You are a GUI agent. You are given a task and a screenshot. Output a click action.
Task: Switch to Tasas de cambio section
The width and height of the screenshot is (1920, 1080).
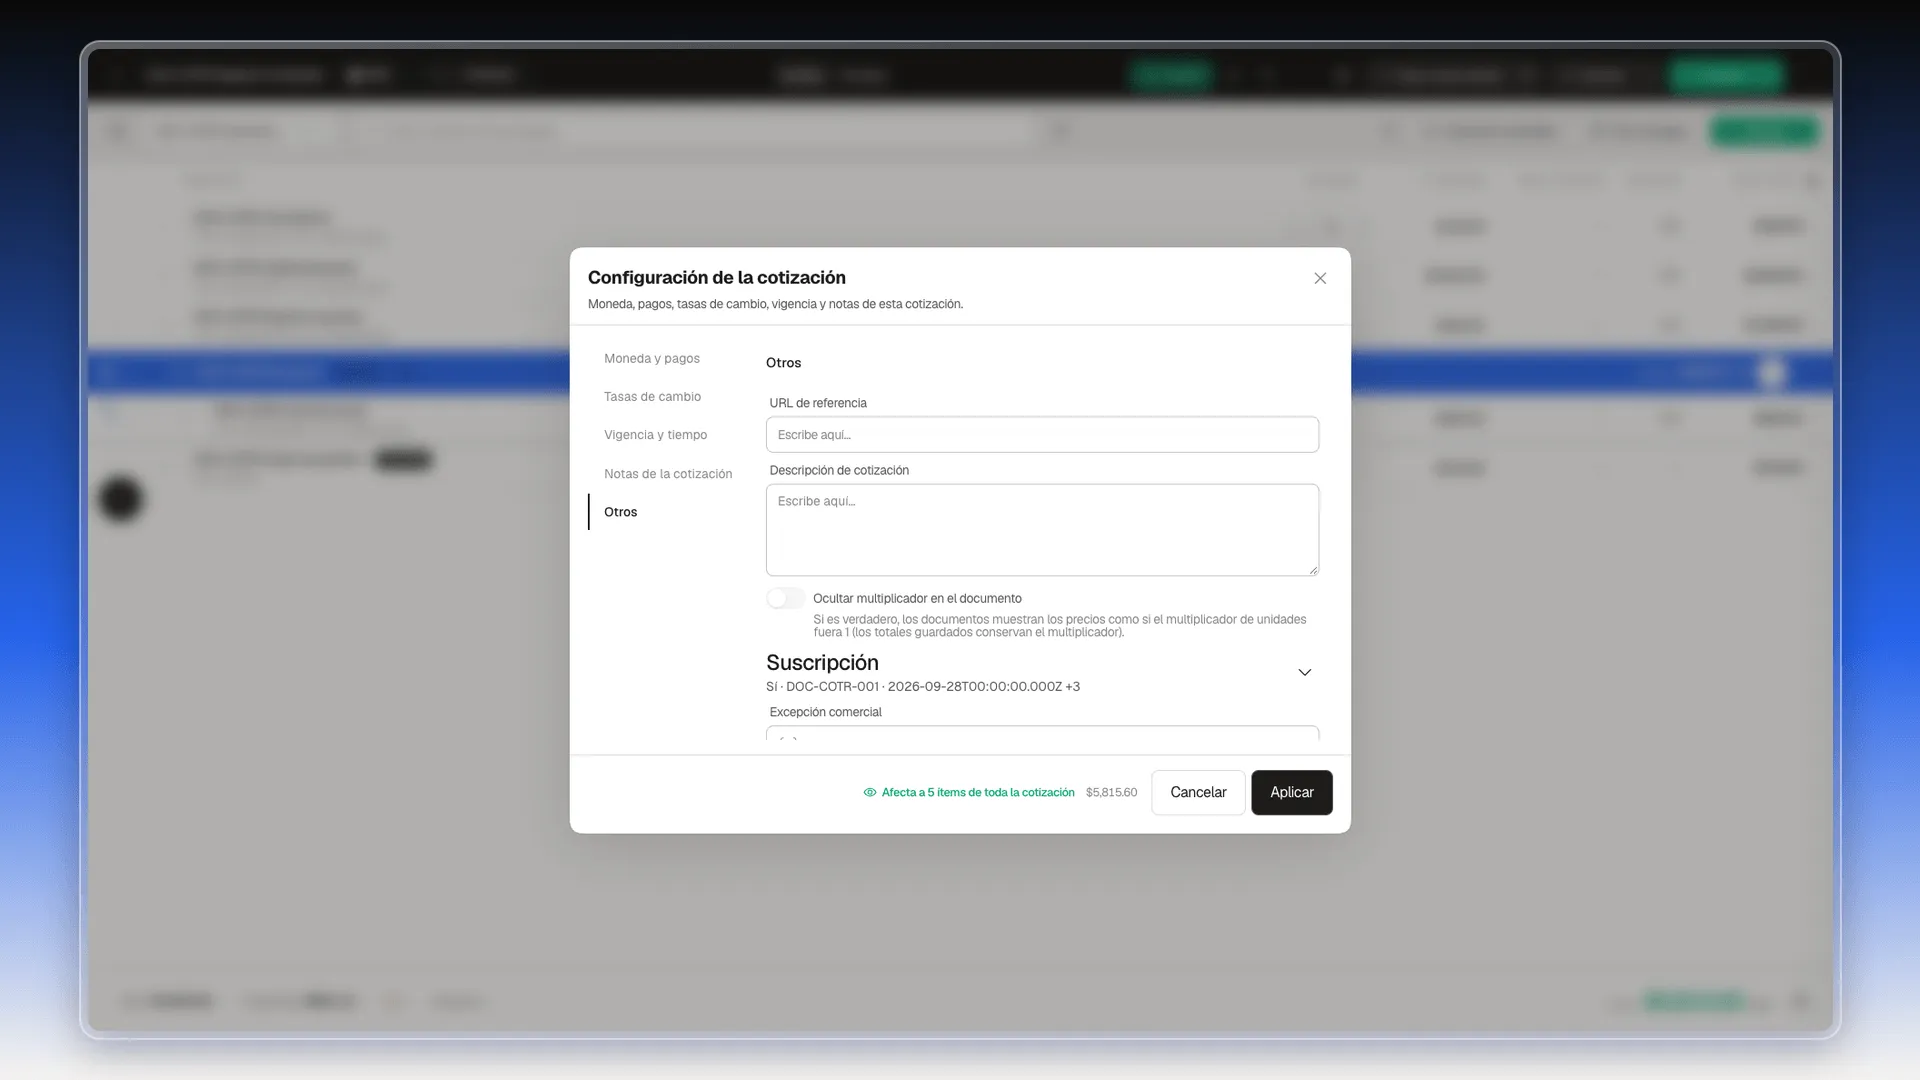point(652,397)
